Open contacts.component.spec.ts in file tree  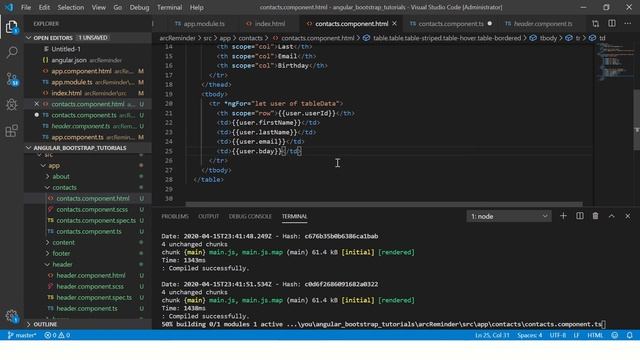[x=96, y=220]
